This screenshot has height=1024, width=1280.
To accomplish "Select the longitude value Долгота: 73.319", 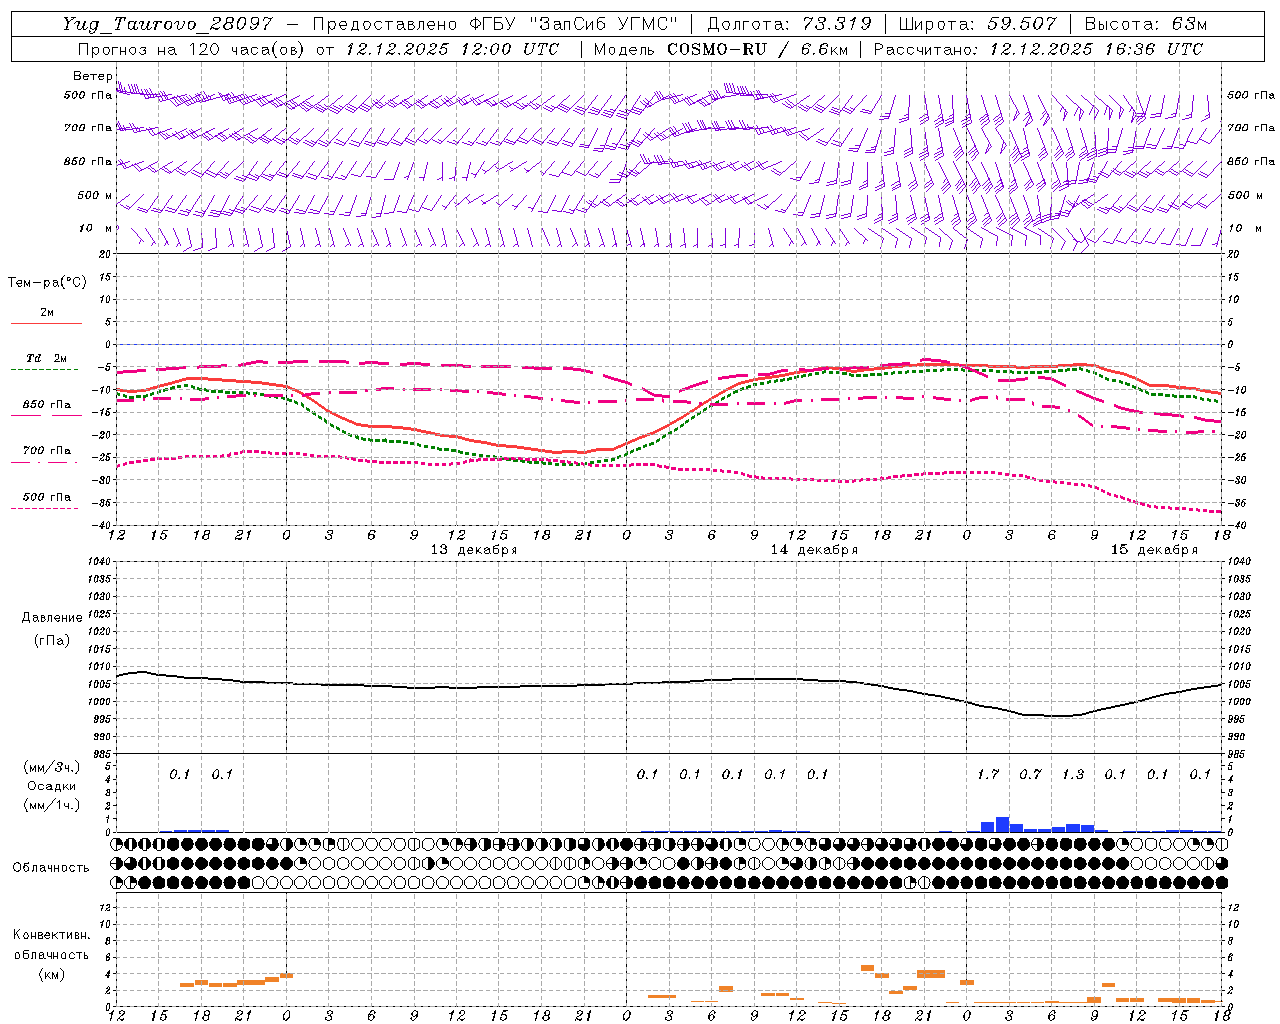I will tap(789, 24).
